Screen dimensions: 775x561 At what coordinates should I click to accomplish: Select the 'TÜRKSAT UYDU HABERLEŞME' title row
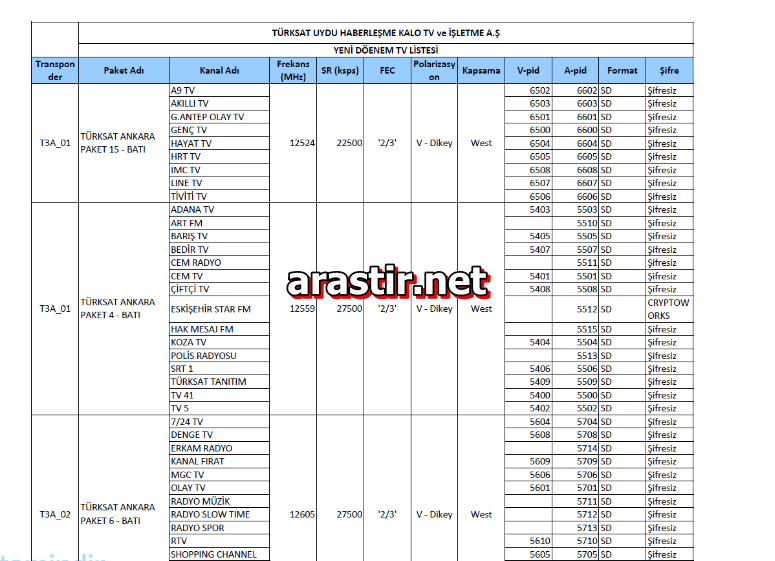386,33
